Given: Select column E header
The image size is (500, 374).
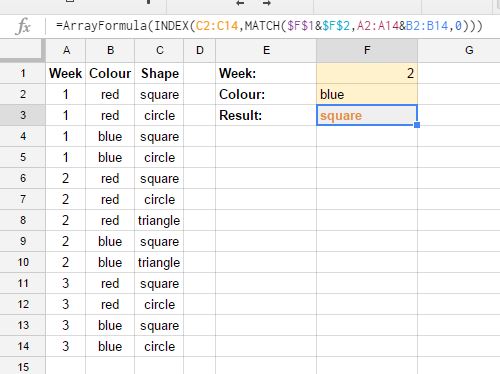Looking at the screenshot, I should point(266,50).
